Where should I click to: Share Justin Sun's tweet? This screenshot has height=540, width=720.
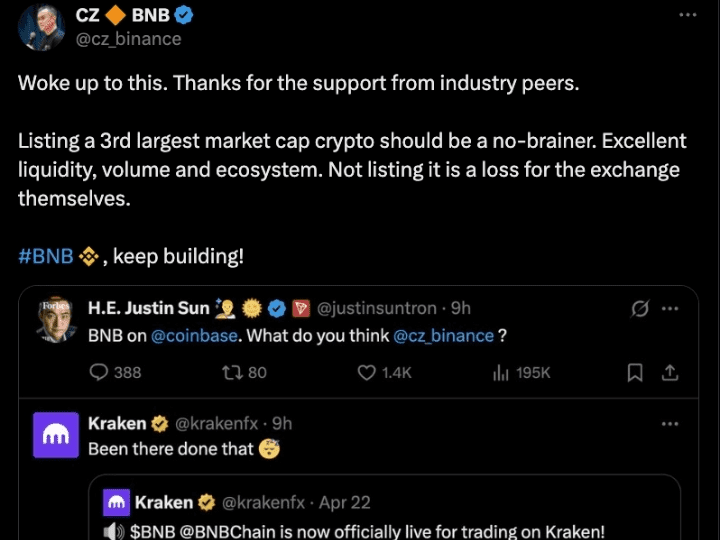[x=671, y=372]
